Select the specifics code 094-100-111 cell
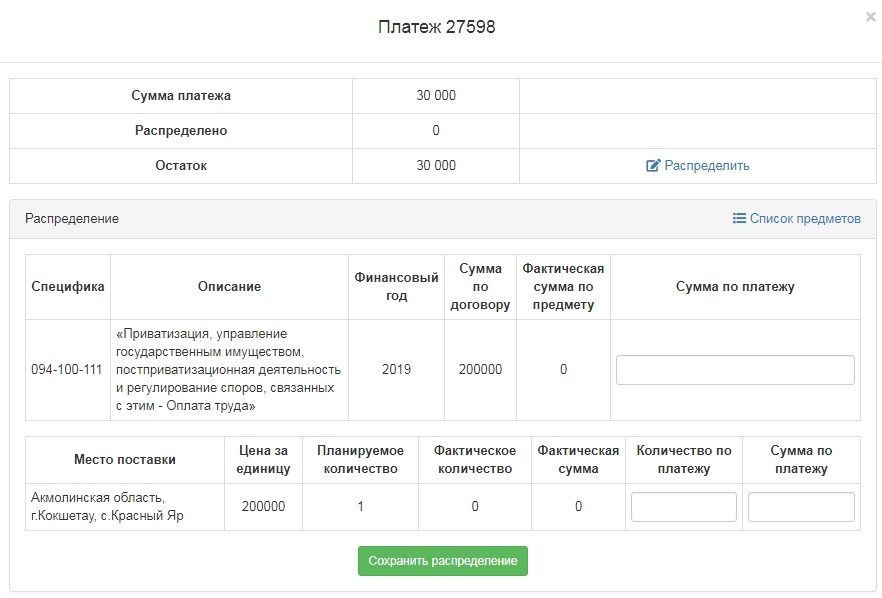Screen dimensions: 882x598 click(x=67, y=370)
